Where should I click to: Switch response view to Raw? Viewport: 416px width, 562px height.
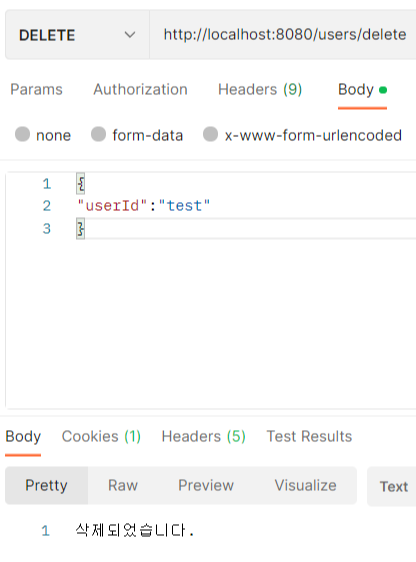click(123, 486)
